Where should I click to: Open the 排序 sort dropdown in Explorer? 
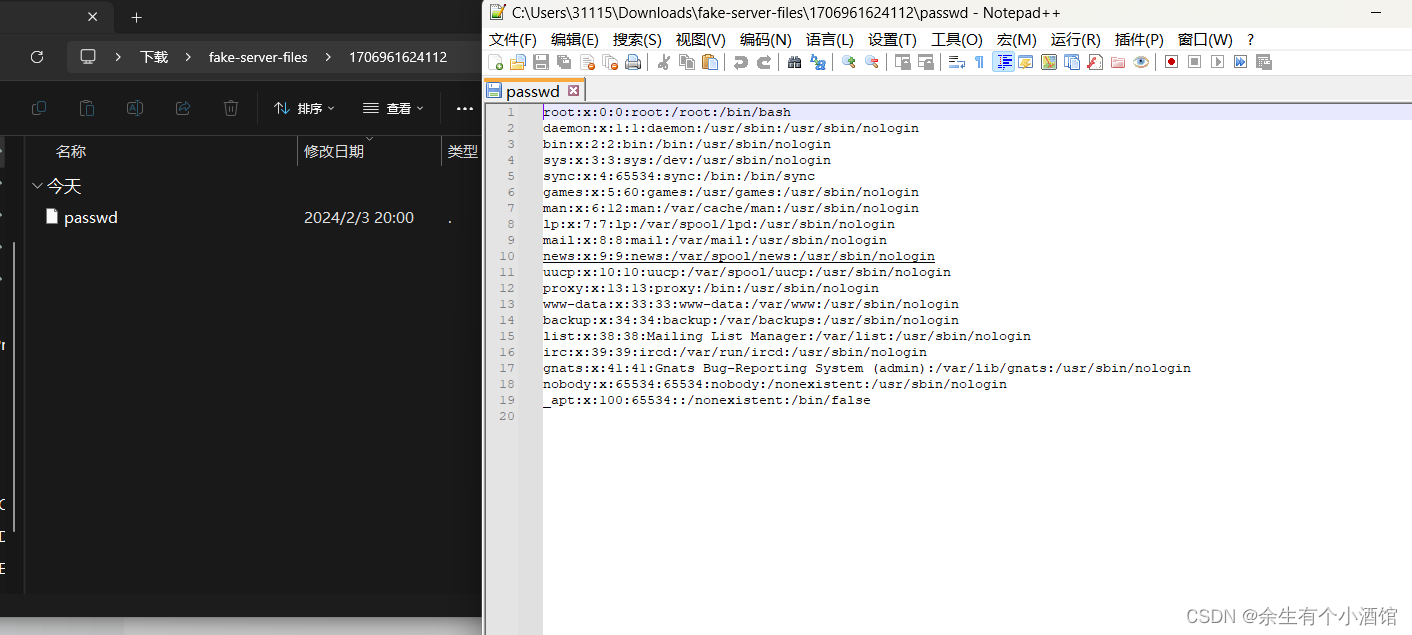(304, 108)
